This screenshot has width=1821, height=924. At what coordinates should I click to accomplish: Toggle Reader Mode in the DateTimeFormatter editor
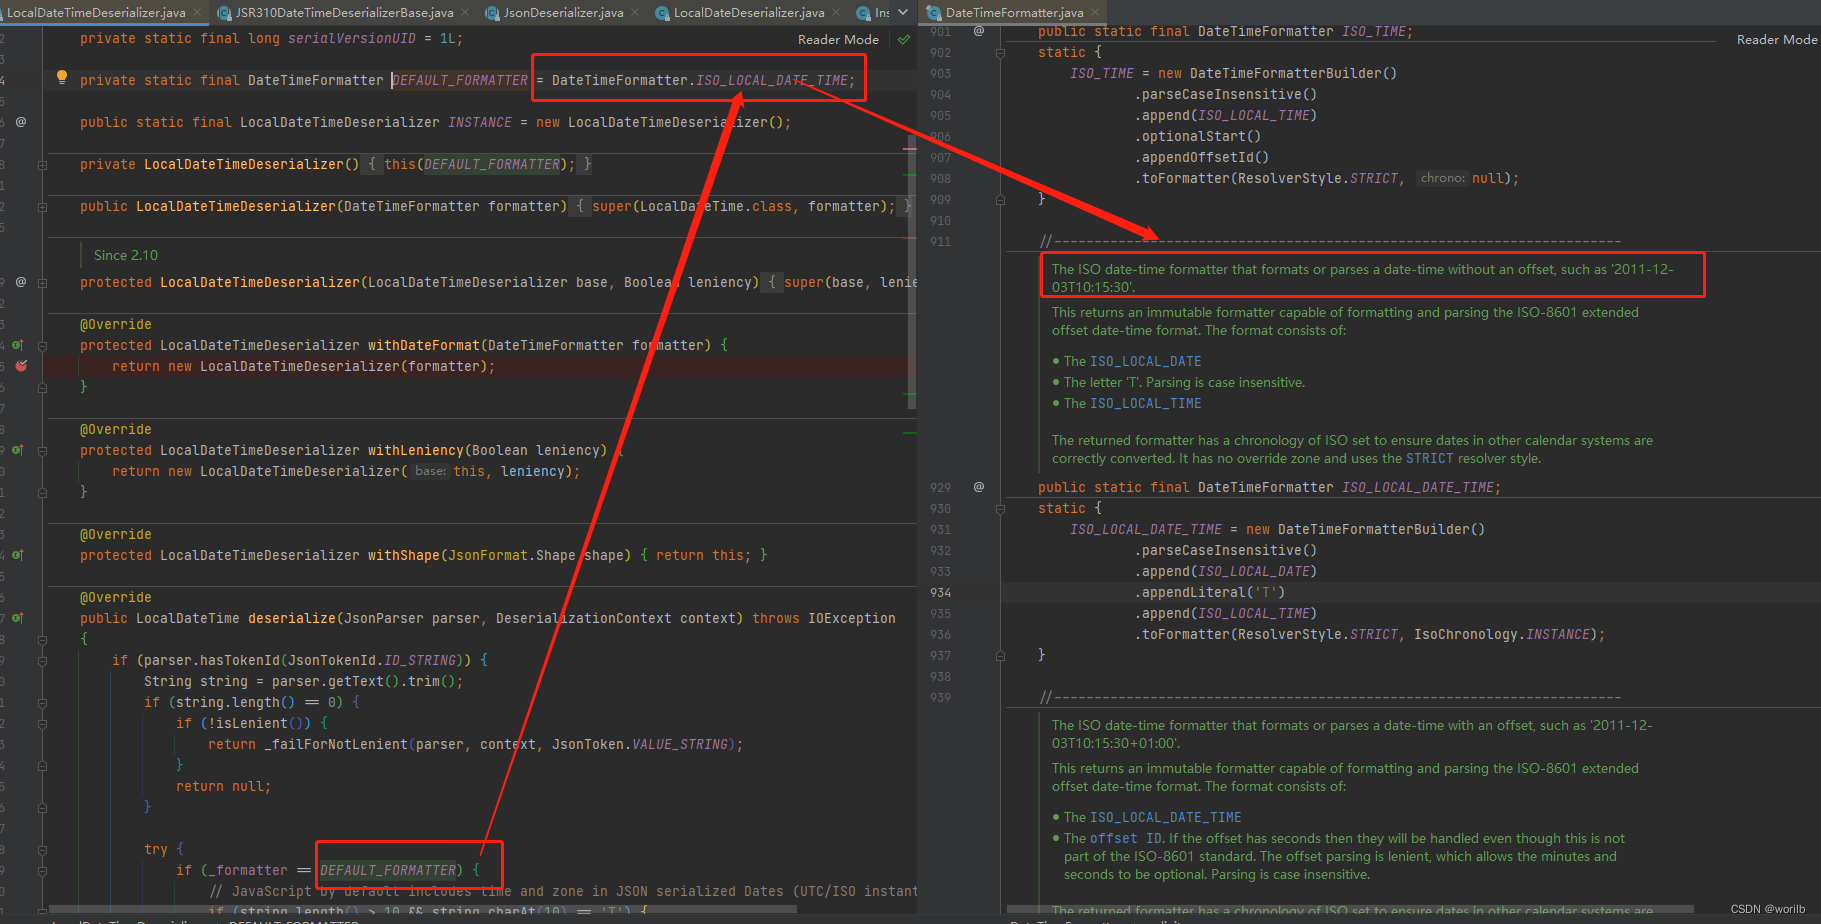[1777, 40]
